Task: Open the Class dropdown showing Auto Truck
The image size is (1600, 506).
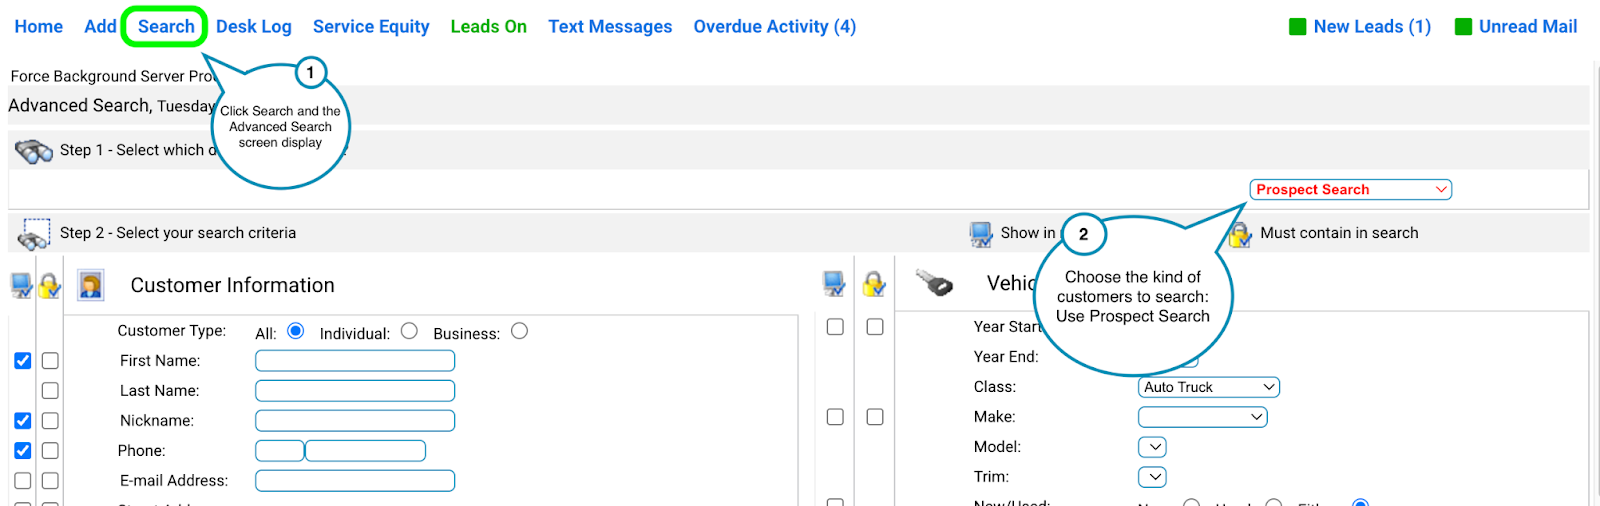Action: pyautogui.click(x=1208, y=387)
